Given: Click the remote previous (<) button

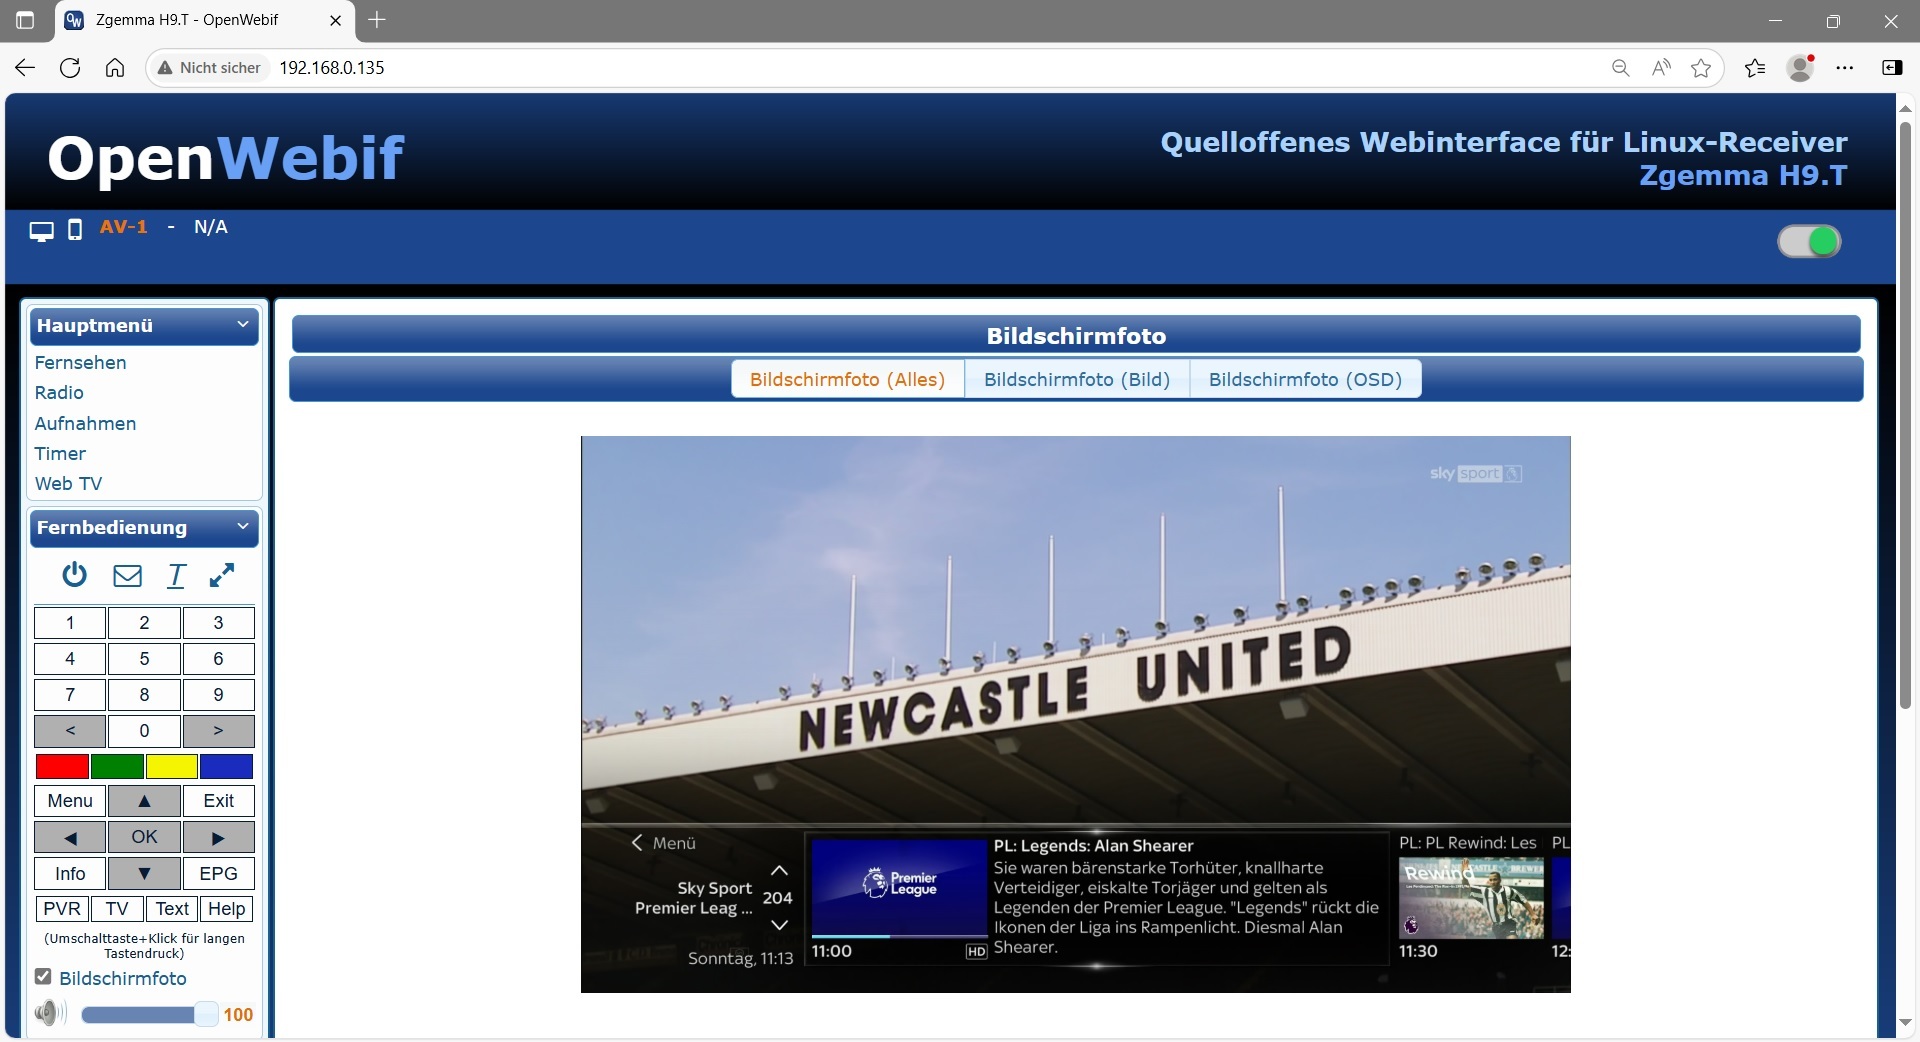Looking at the screenshot, I should 70,731.
